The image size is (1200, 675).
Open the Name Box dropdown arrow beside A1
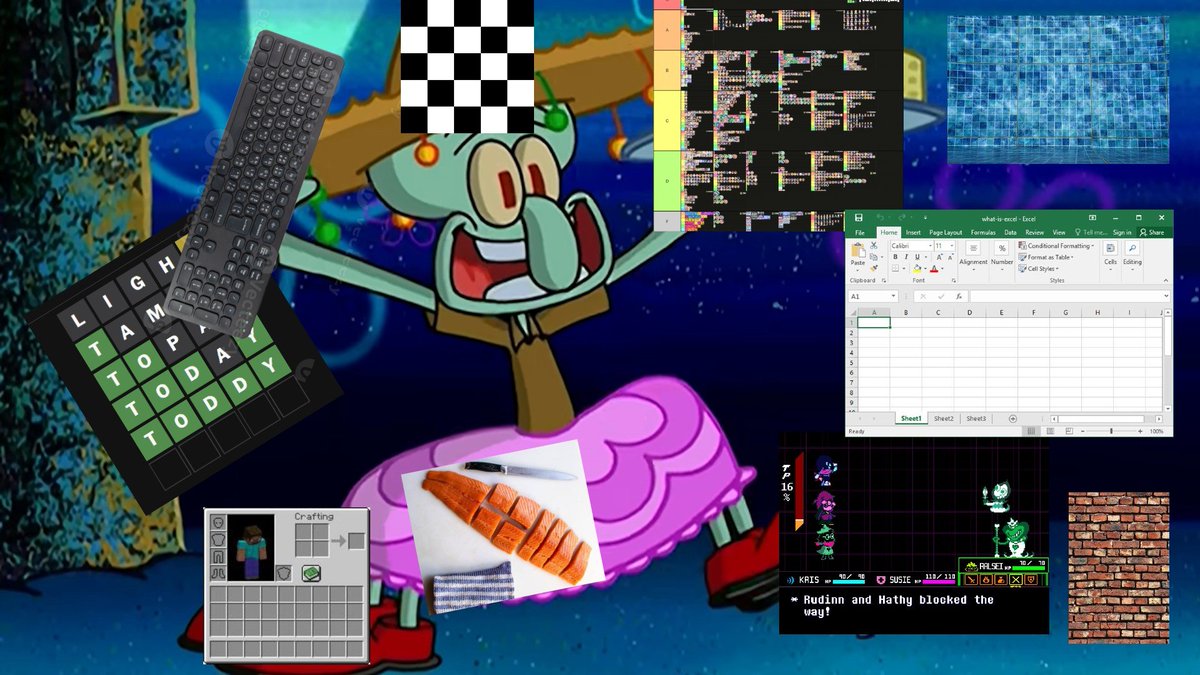pos(894,296)
